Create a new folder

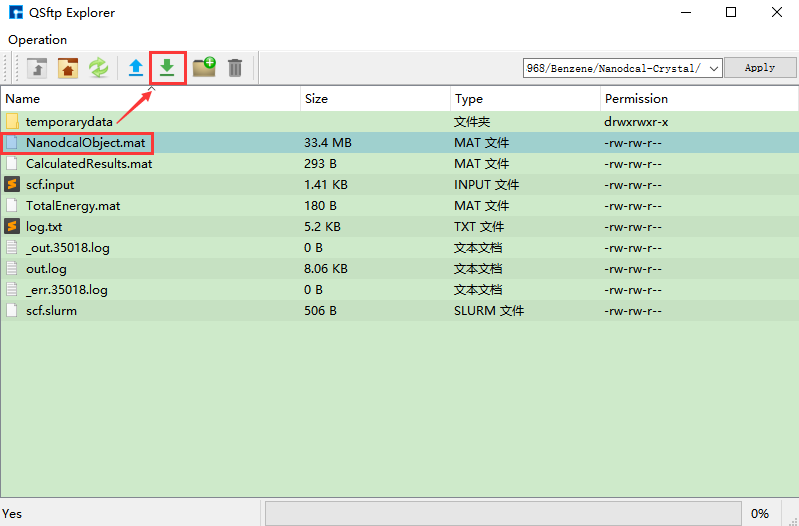(x=204, y=68)
